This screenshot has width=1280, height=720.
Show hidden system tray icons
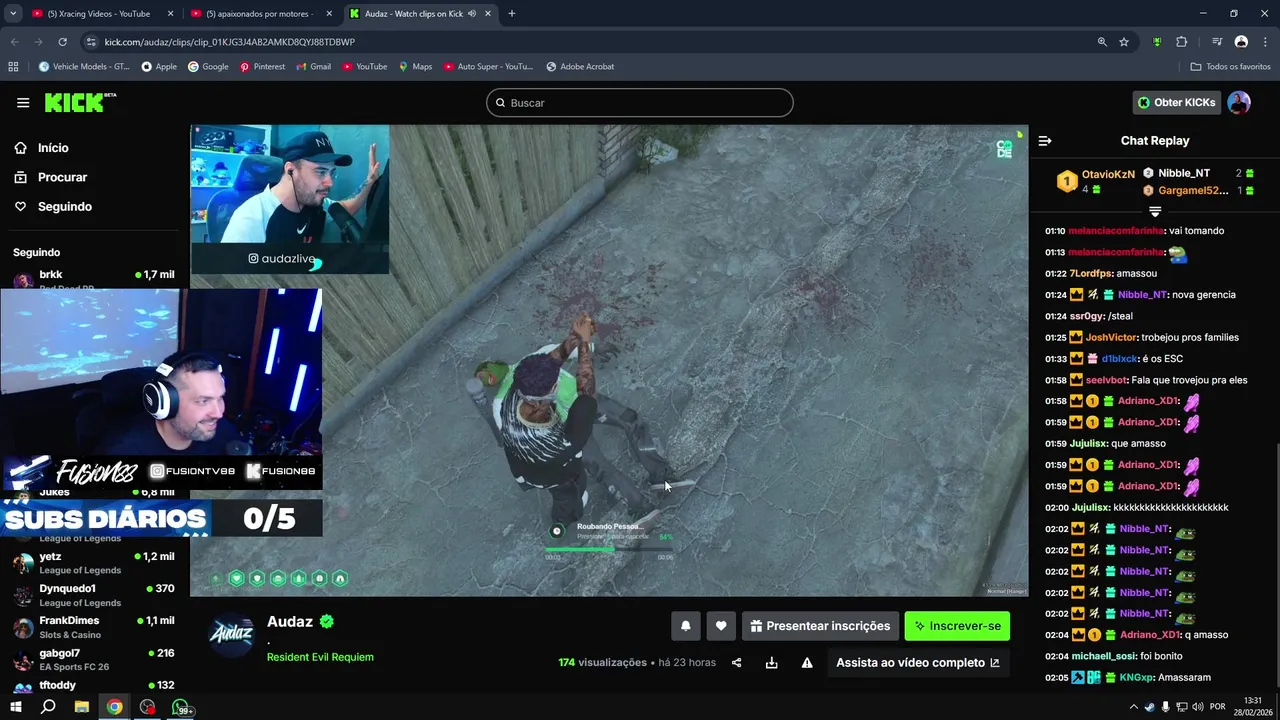tap(1133, 707)
